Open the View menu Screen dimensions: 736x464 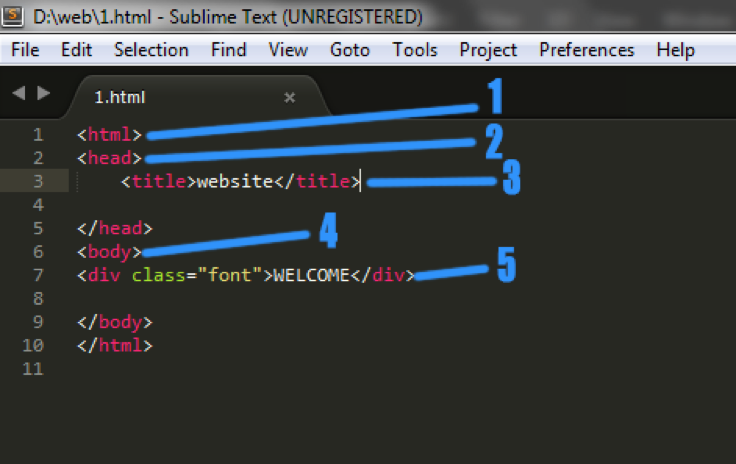click(288, 50)
